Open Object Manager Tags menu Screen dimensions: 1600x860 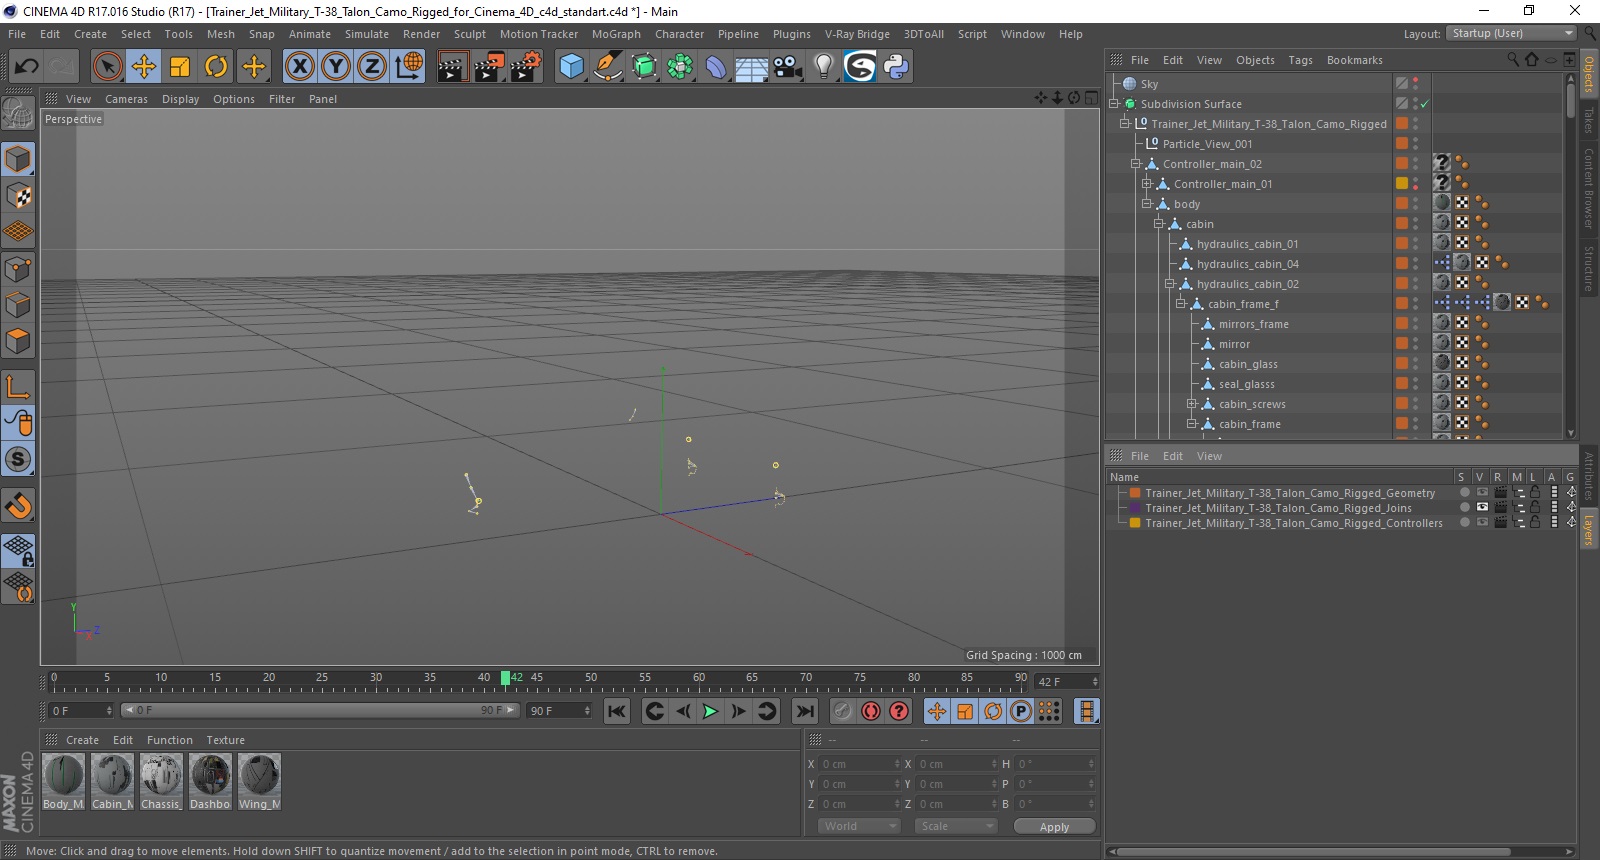click(1300, 60)
